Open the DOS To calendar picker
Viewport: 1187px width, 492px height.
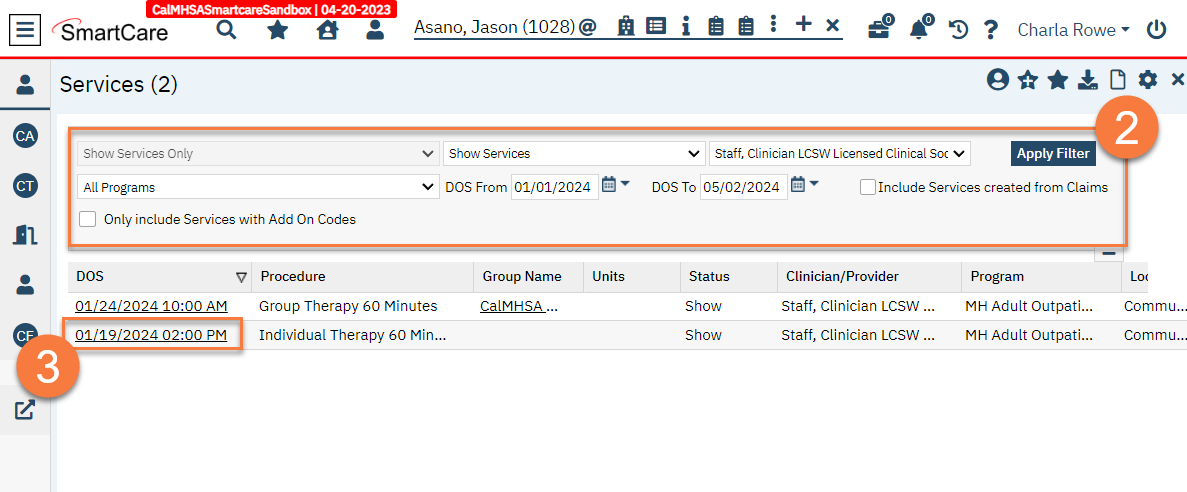click(x=798, y=185)
